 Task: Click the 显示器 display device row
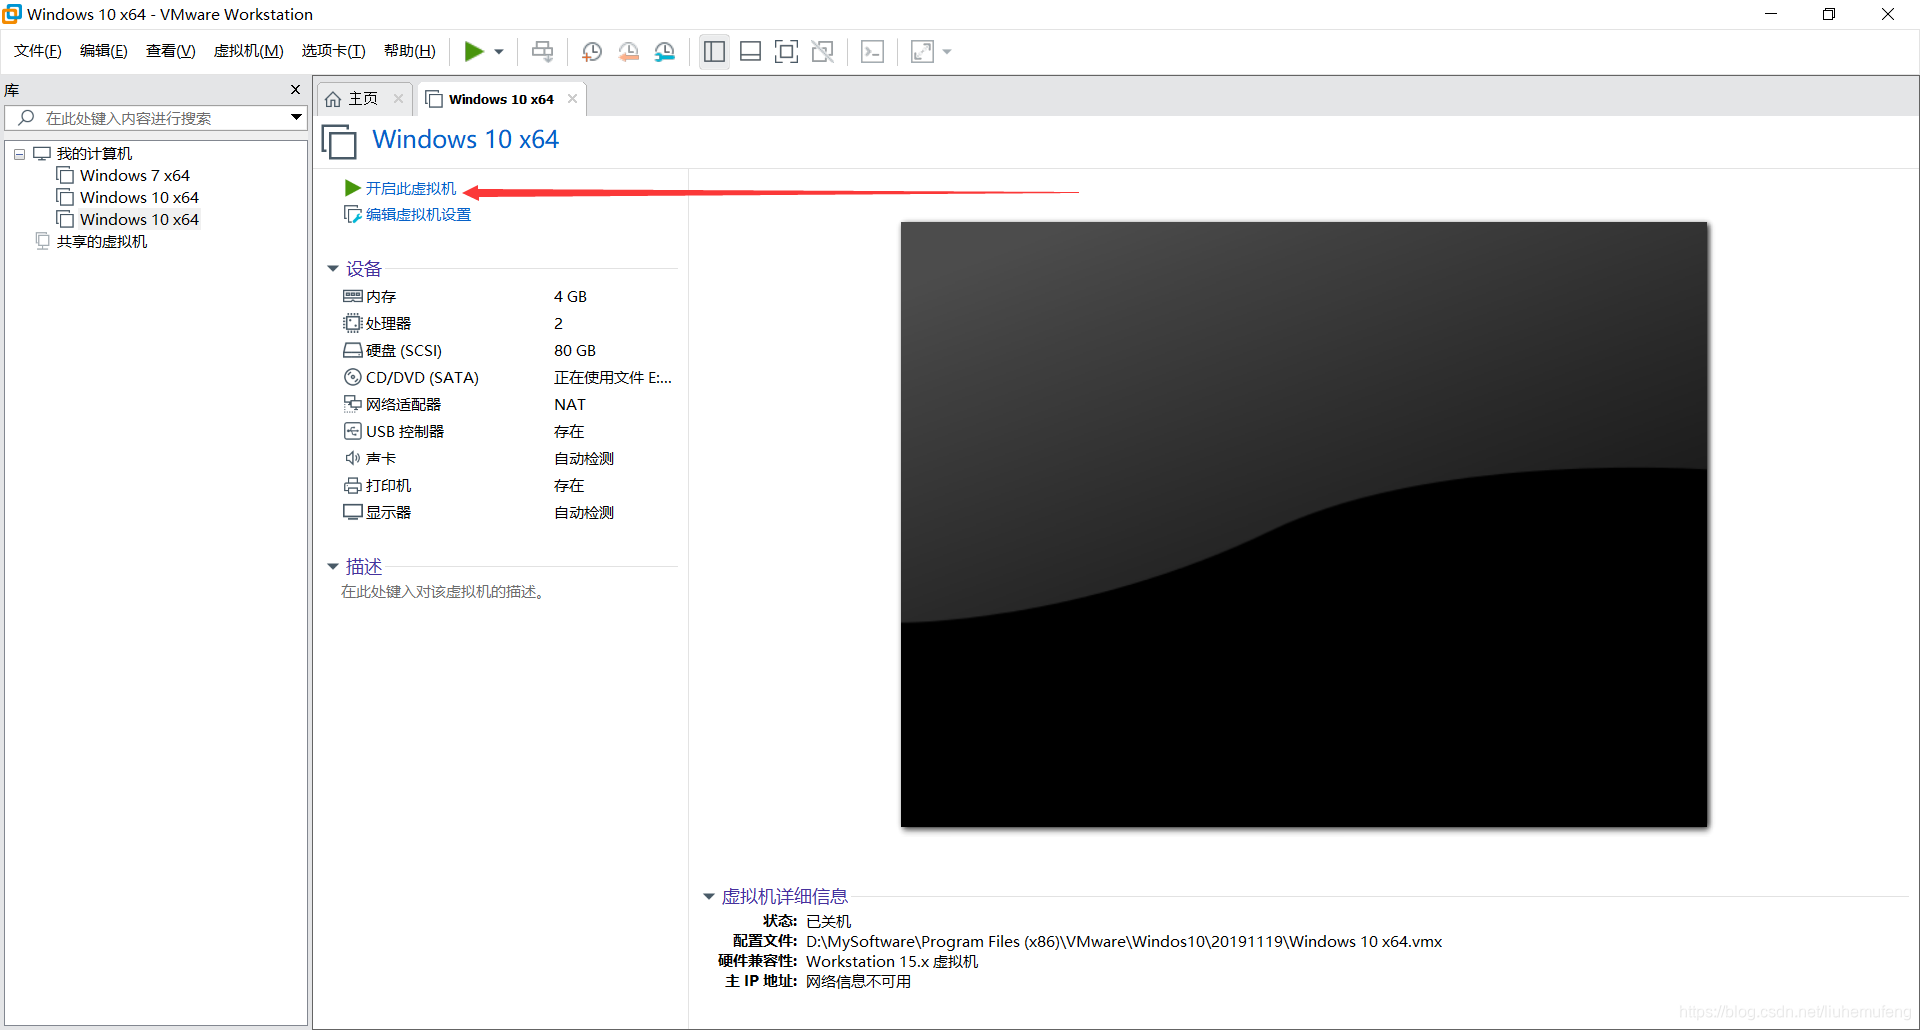point(509,513)
